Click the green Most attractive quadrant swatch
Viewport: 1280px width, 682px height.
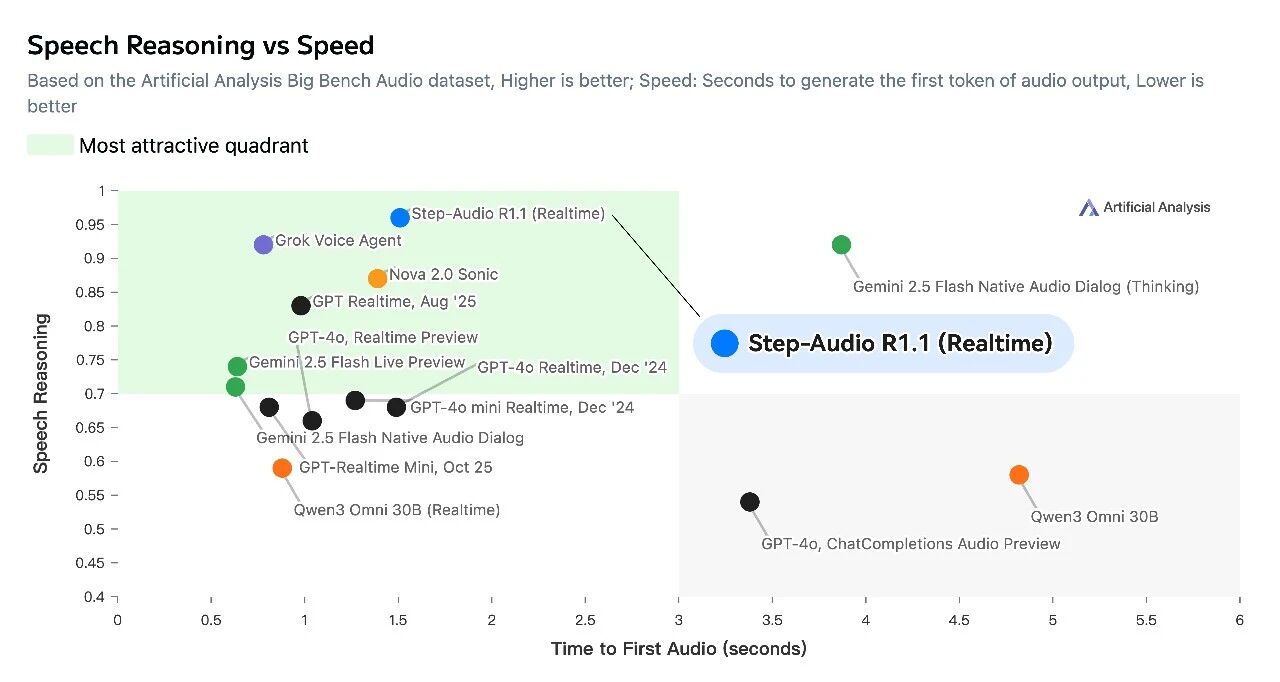[50, 146]
